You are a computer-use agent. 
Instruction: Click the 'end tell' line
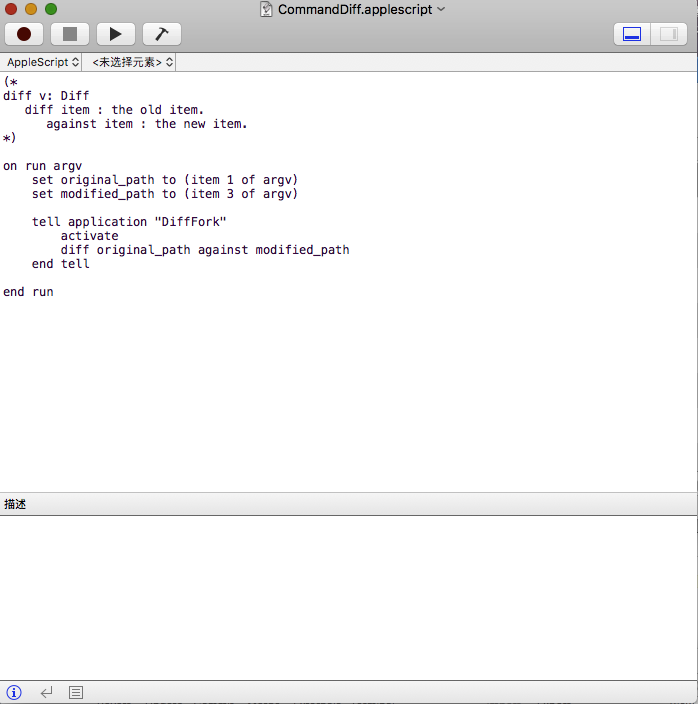coord(61,264)
